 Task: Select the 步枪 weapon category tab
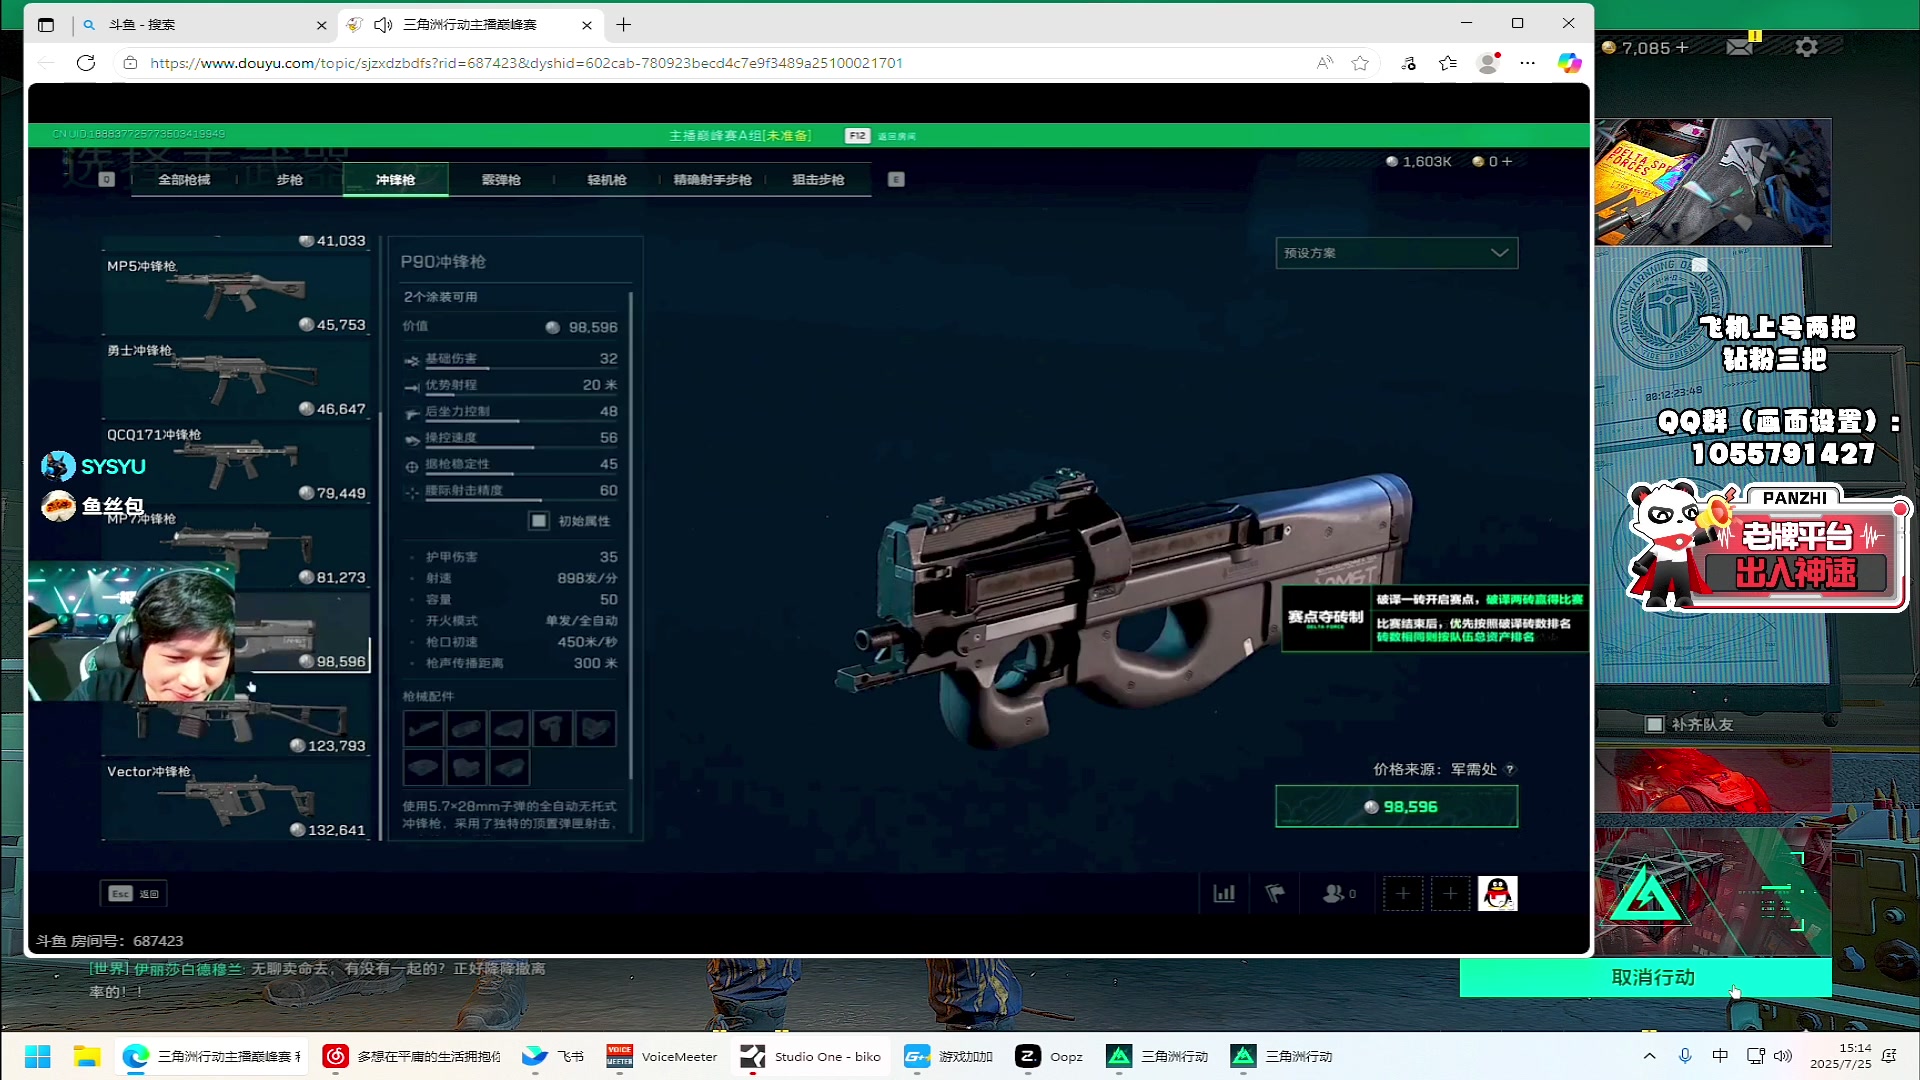[290, 180]
